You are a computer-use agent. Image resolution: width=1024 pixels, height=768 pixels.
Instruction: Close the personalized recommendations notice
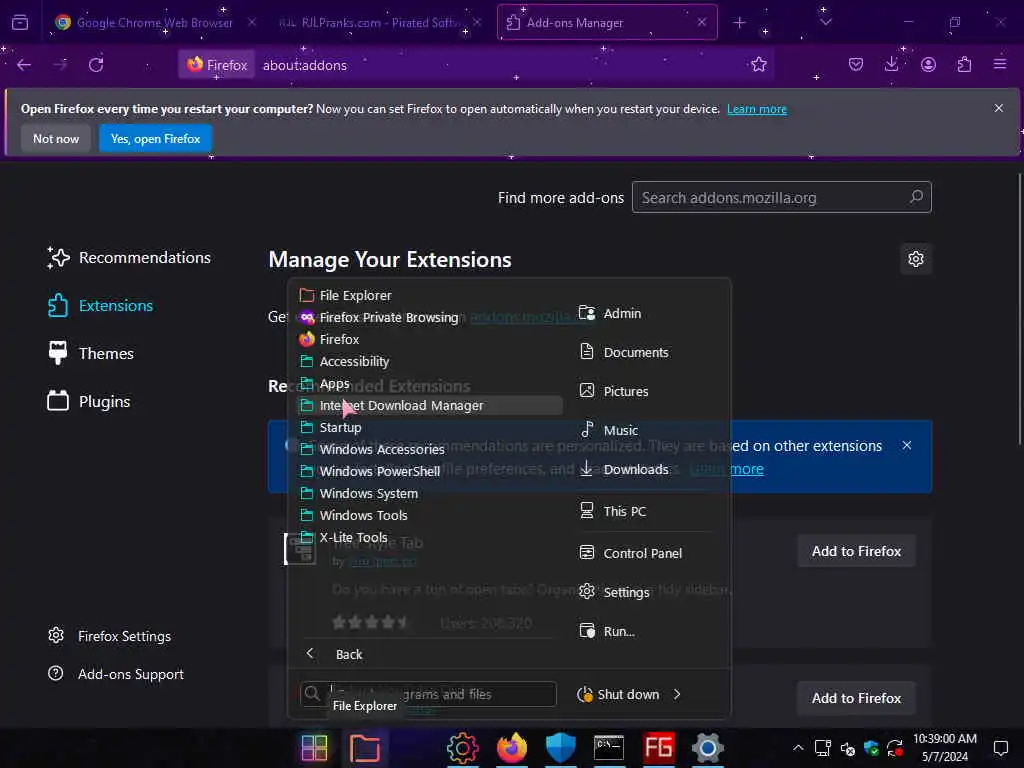click(x=906, y=446)
